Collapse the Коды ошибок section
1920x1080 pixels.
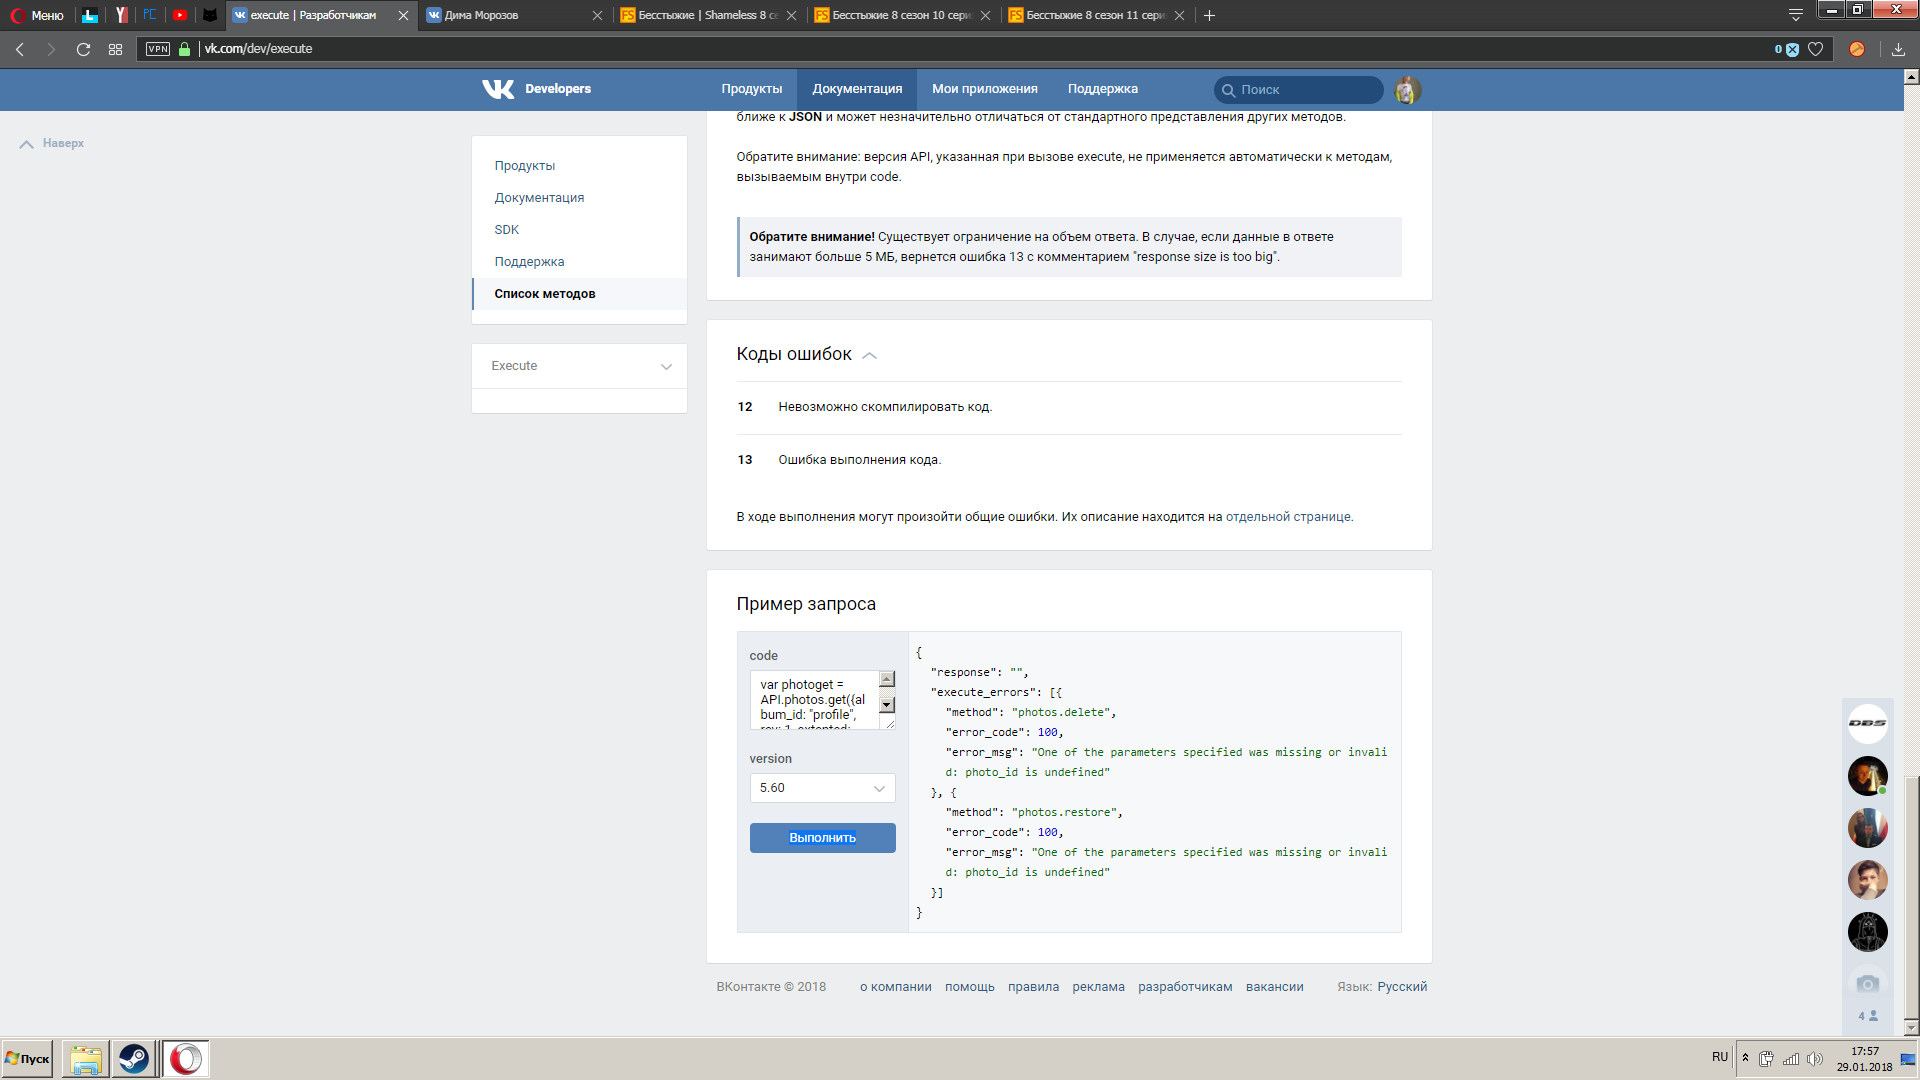[869, 355]
